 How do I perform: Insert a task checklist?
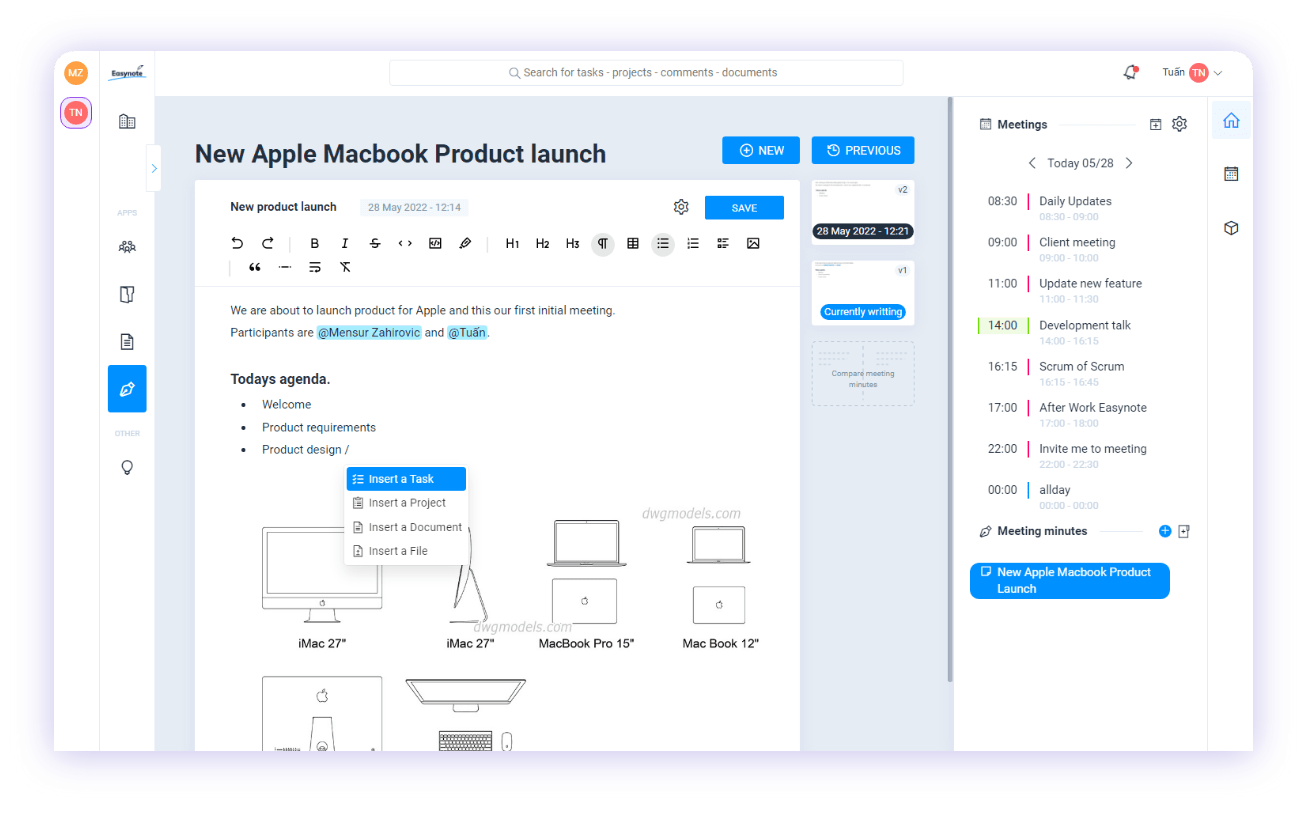click(723, 243)
